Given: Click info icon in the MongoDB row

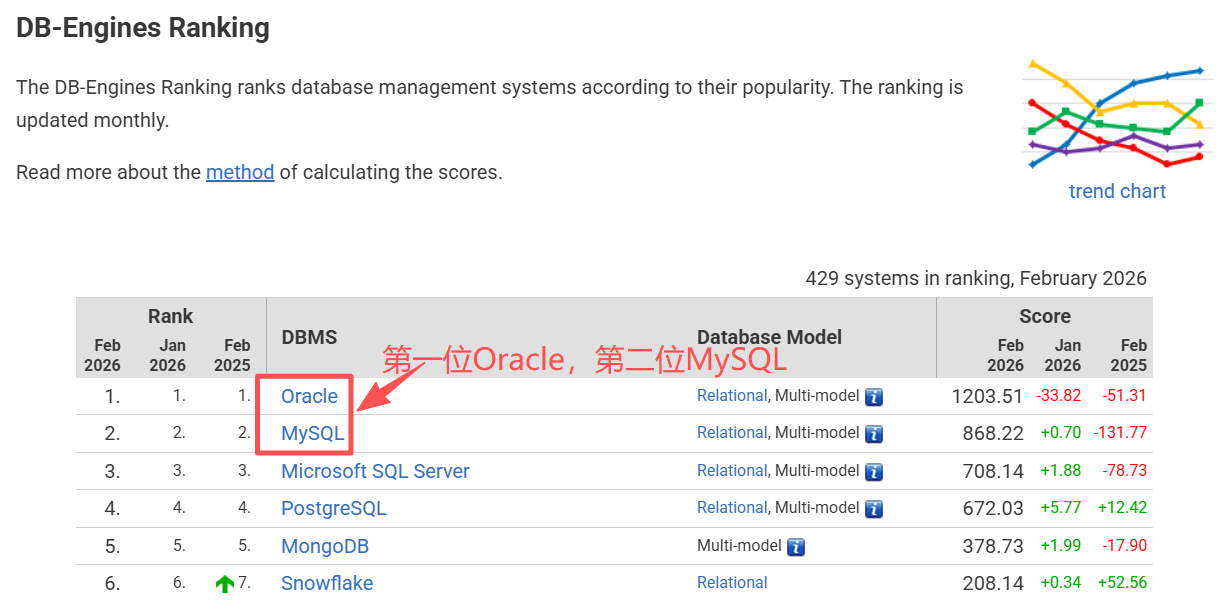Looking at the screenshot, I should [x=796, y=547].
